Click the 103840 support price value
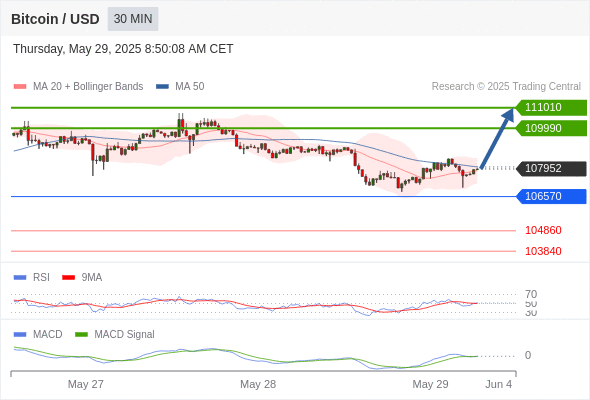 543,251
